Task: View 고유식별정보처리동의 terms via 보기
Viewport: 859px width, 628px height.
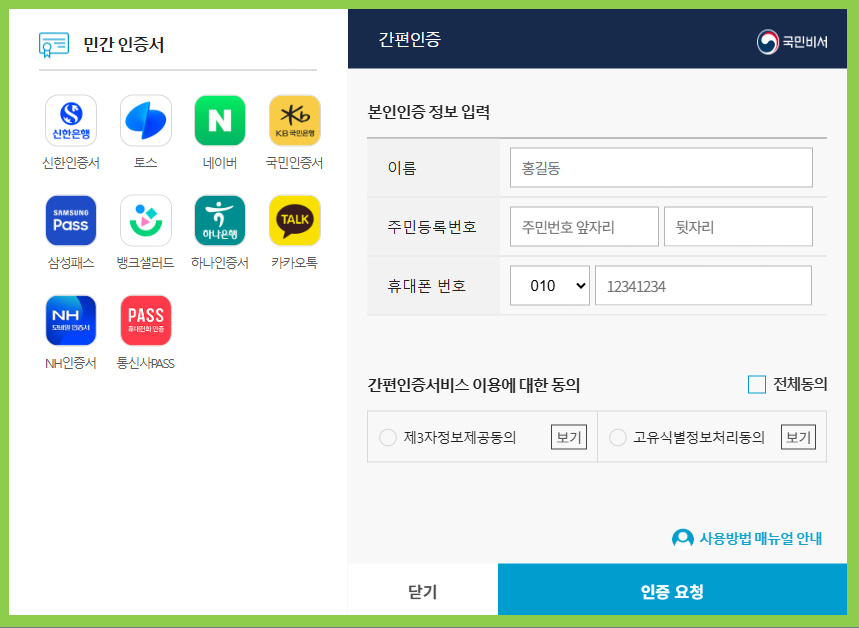Action: (x=798, y=436)
